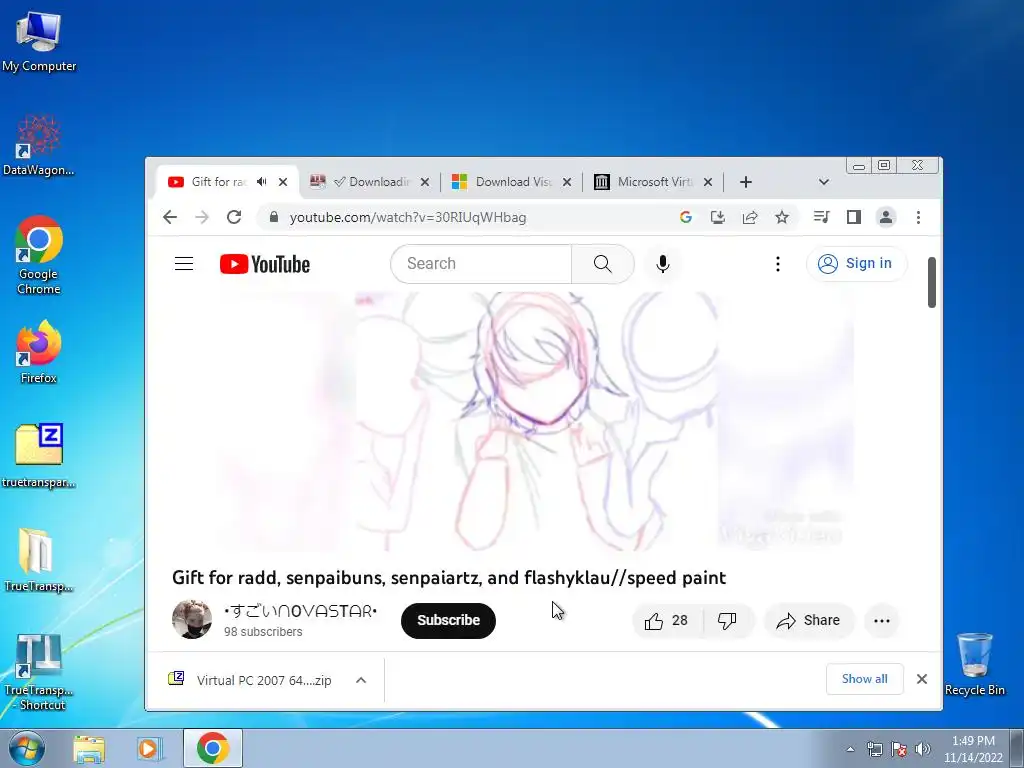Show hidden system tray icons

pyautogui.click(x=850, y=749)
